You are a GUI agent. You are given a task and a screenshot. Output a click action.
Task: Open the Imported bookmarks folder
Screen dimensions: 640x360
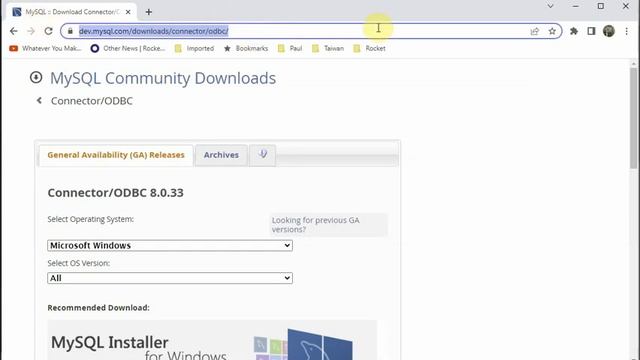tap(195, 48)
